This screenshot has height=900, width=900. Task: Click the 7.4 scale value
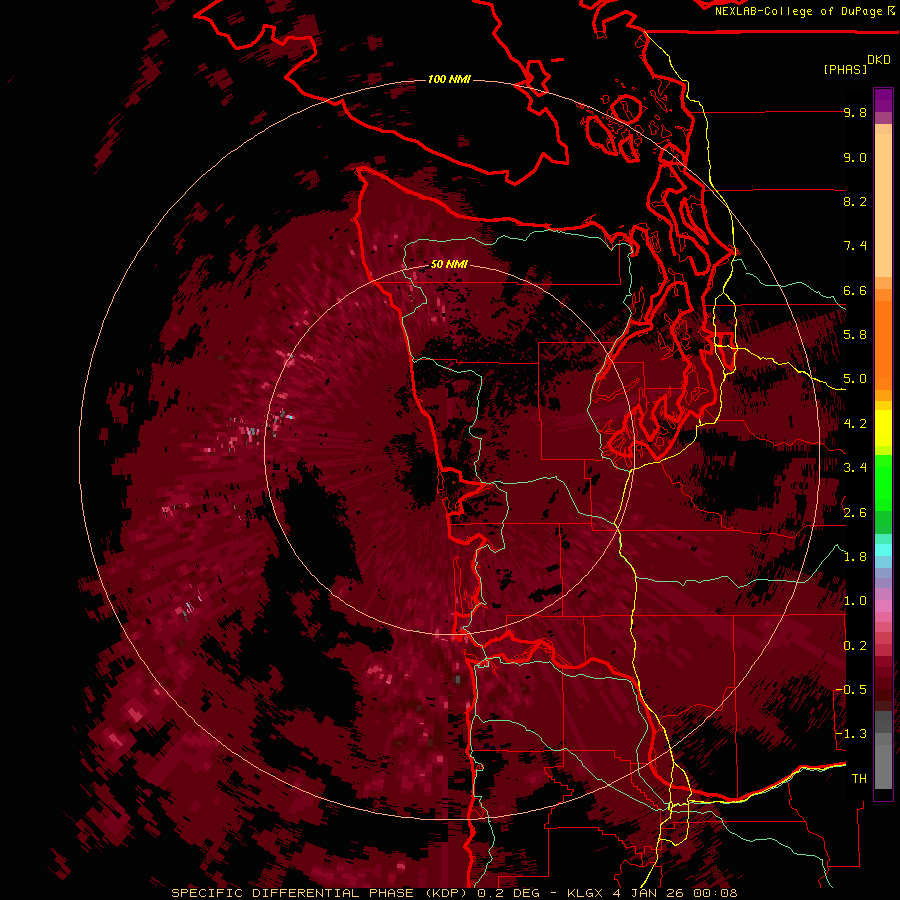click(855, 246)
